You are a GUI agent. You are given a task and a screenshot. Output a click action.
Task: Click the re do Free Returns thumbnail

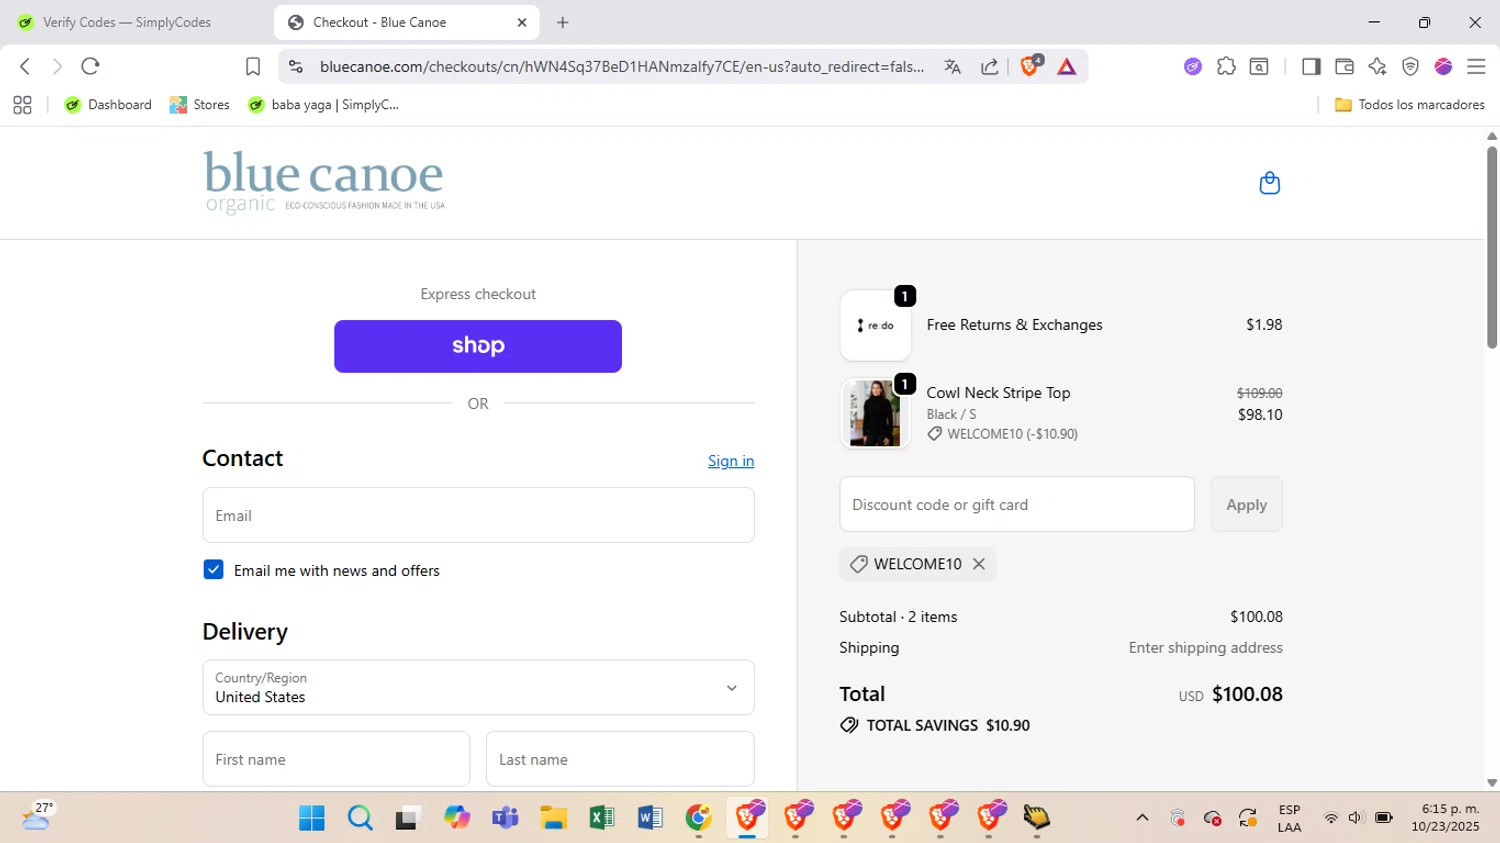click(875, 325)
